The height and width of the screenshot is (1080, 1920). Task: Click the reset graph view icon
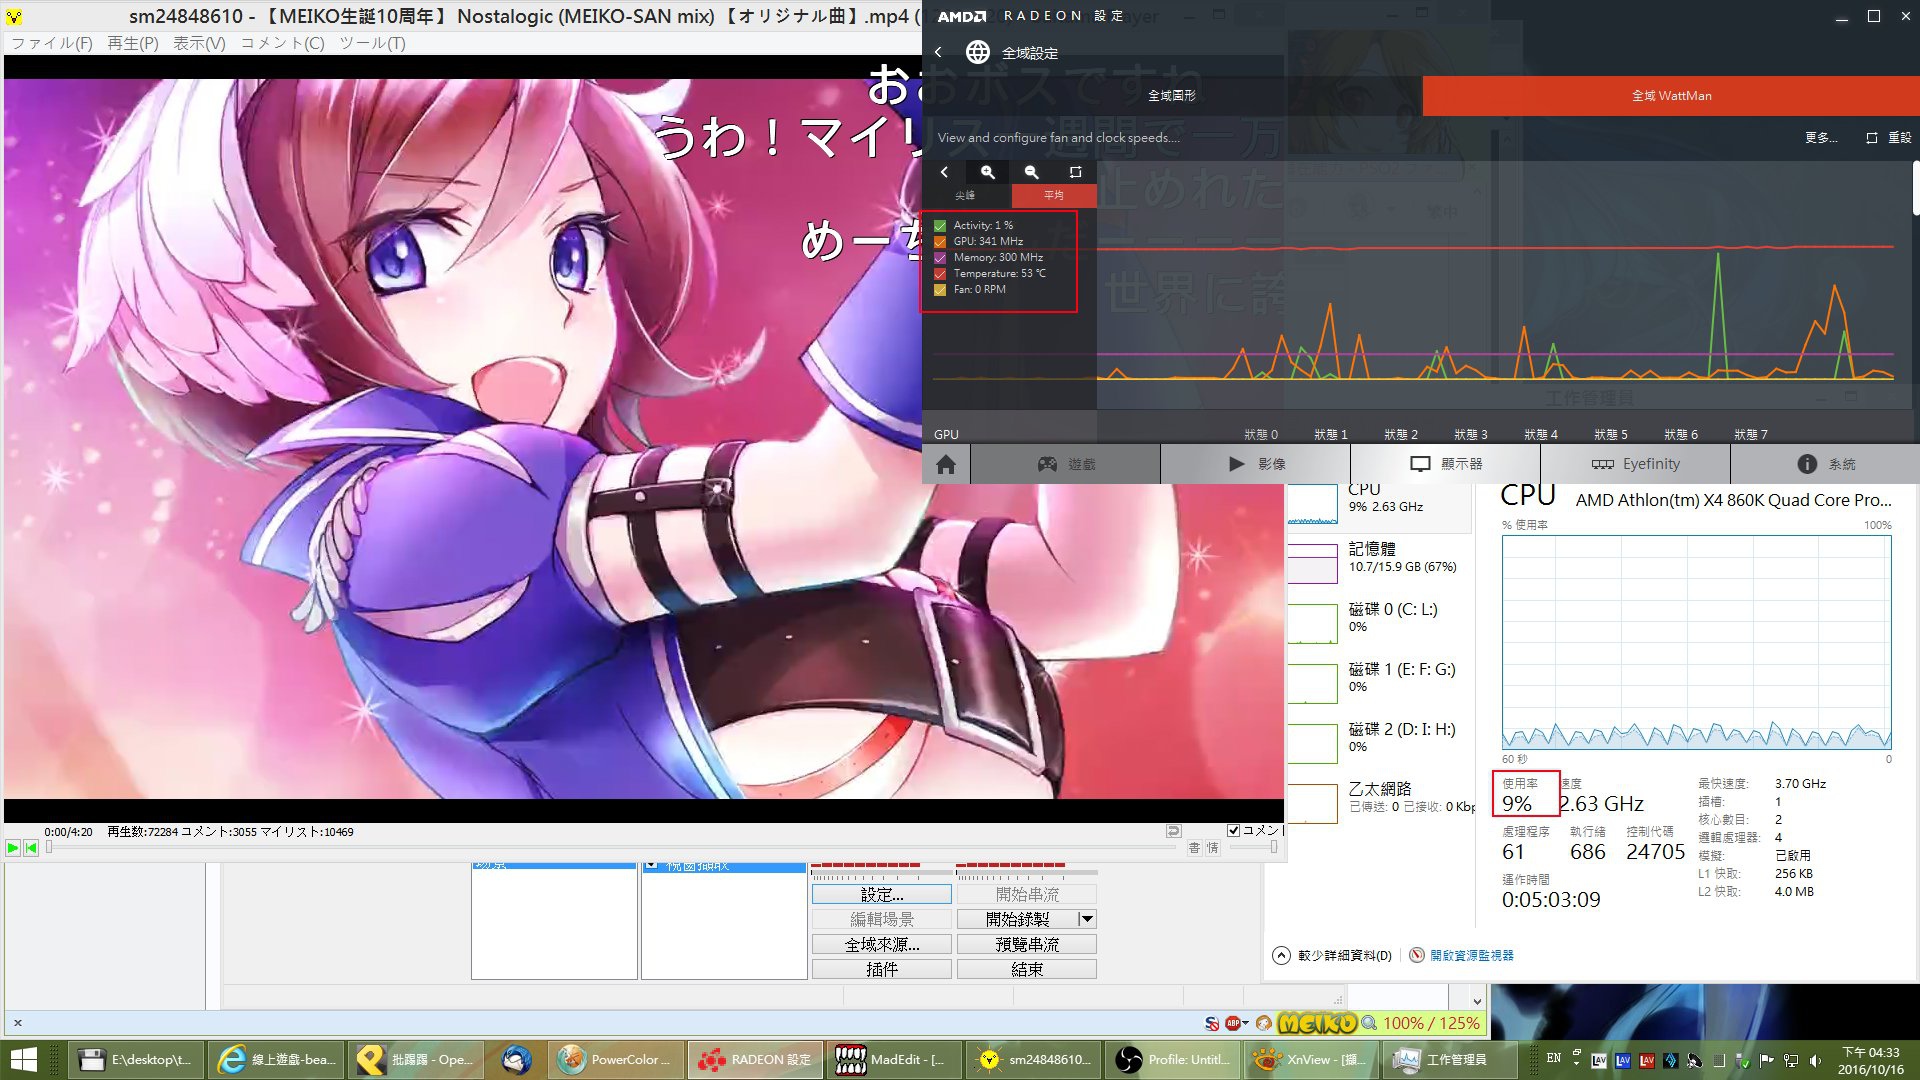pos(1075,172)
